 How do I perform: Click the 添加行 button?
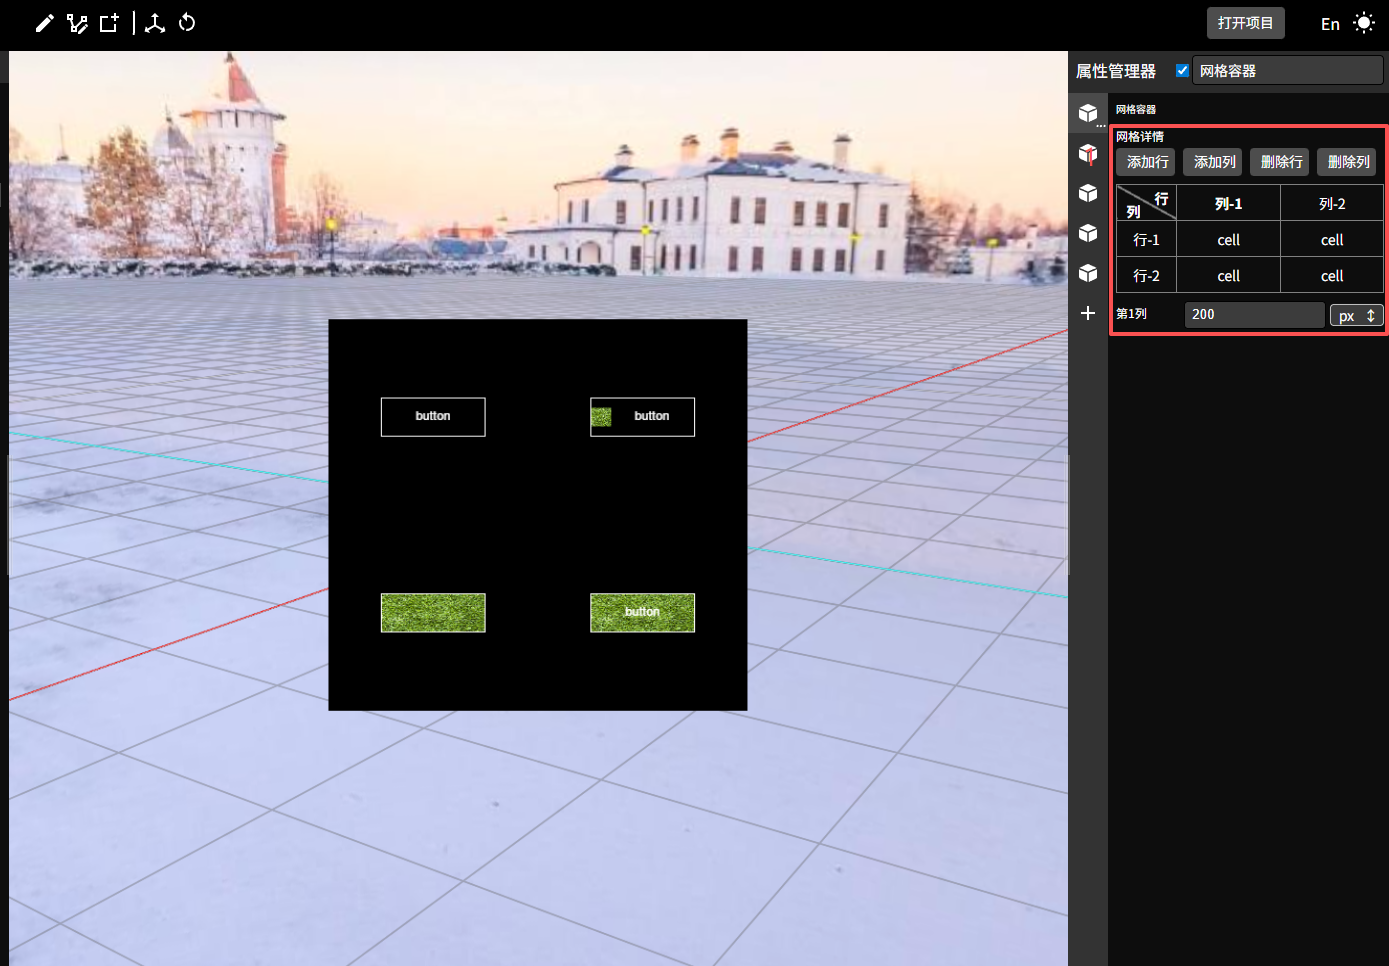[1147, 162]
